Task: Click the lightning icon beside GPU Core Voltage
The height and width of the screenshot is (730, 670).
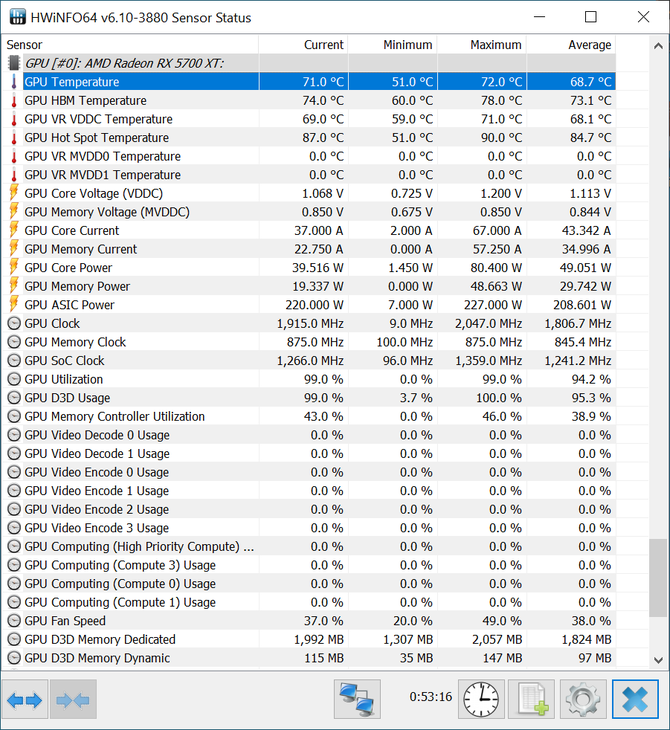Action: [x=14, y=192]
